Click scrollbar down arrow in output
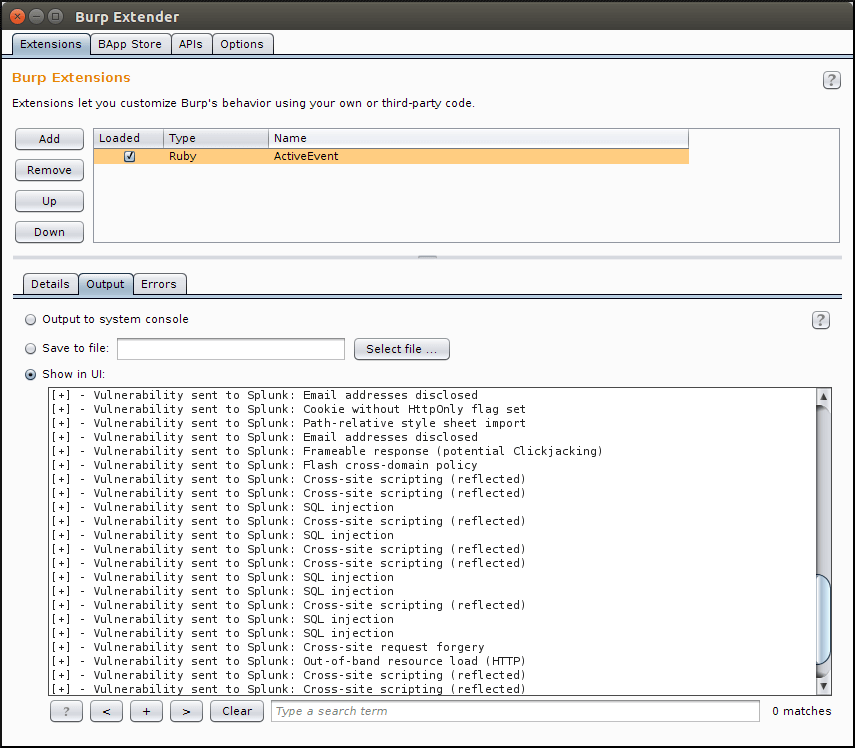Image resolution: width=855 pixels, height=748 pixels. pyautogui.click(x=823, y=686)
